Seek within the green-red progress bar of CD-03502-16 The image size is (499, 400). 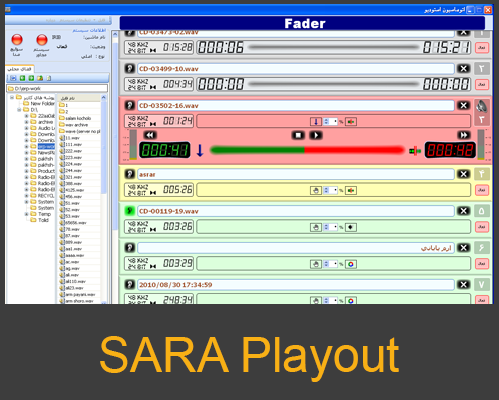coord(307,150)
